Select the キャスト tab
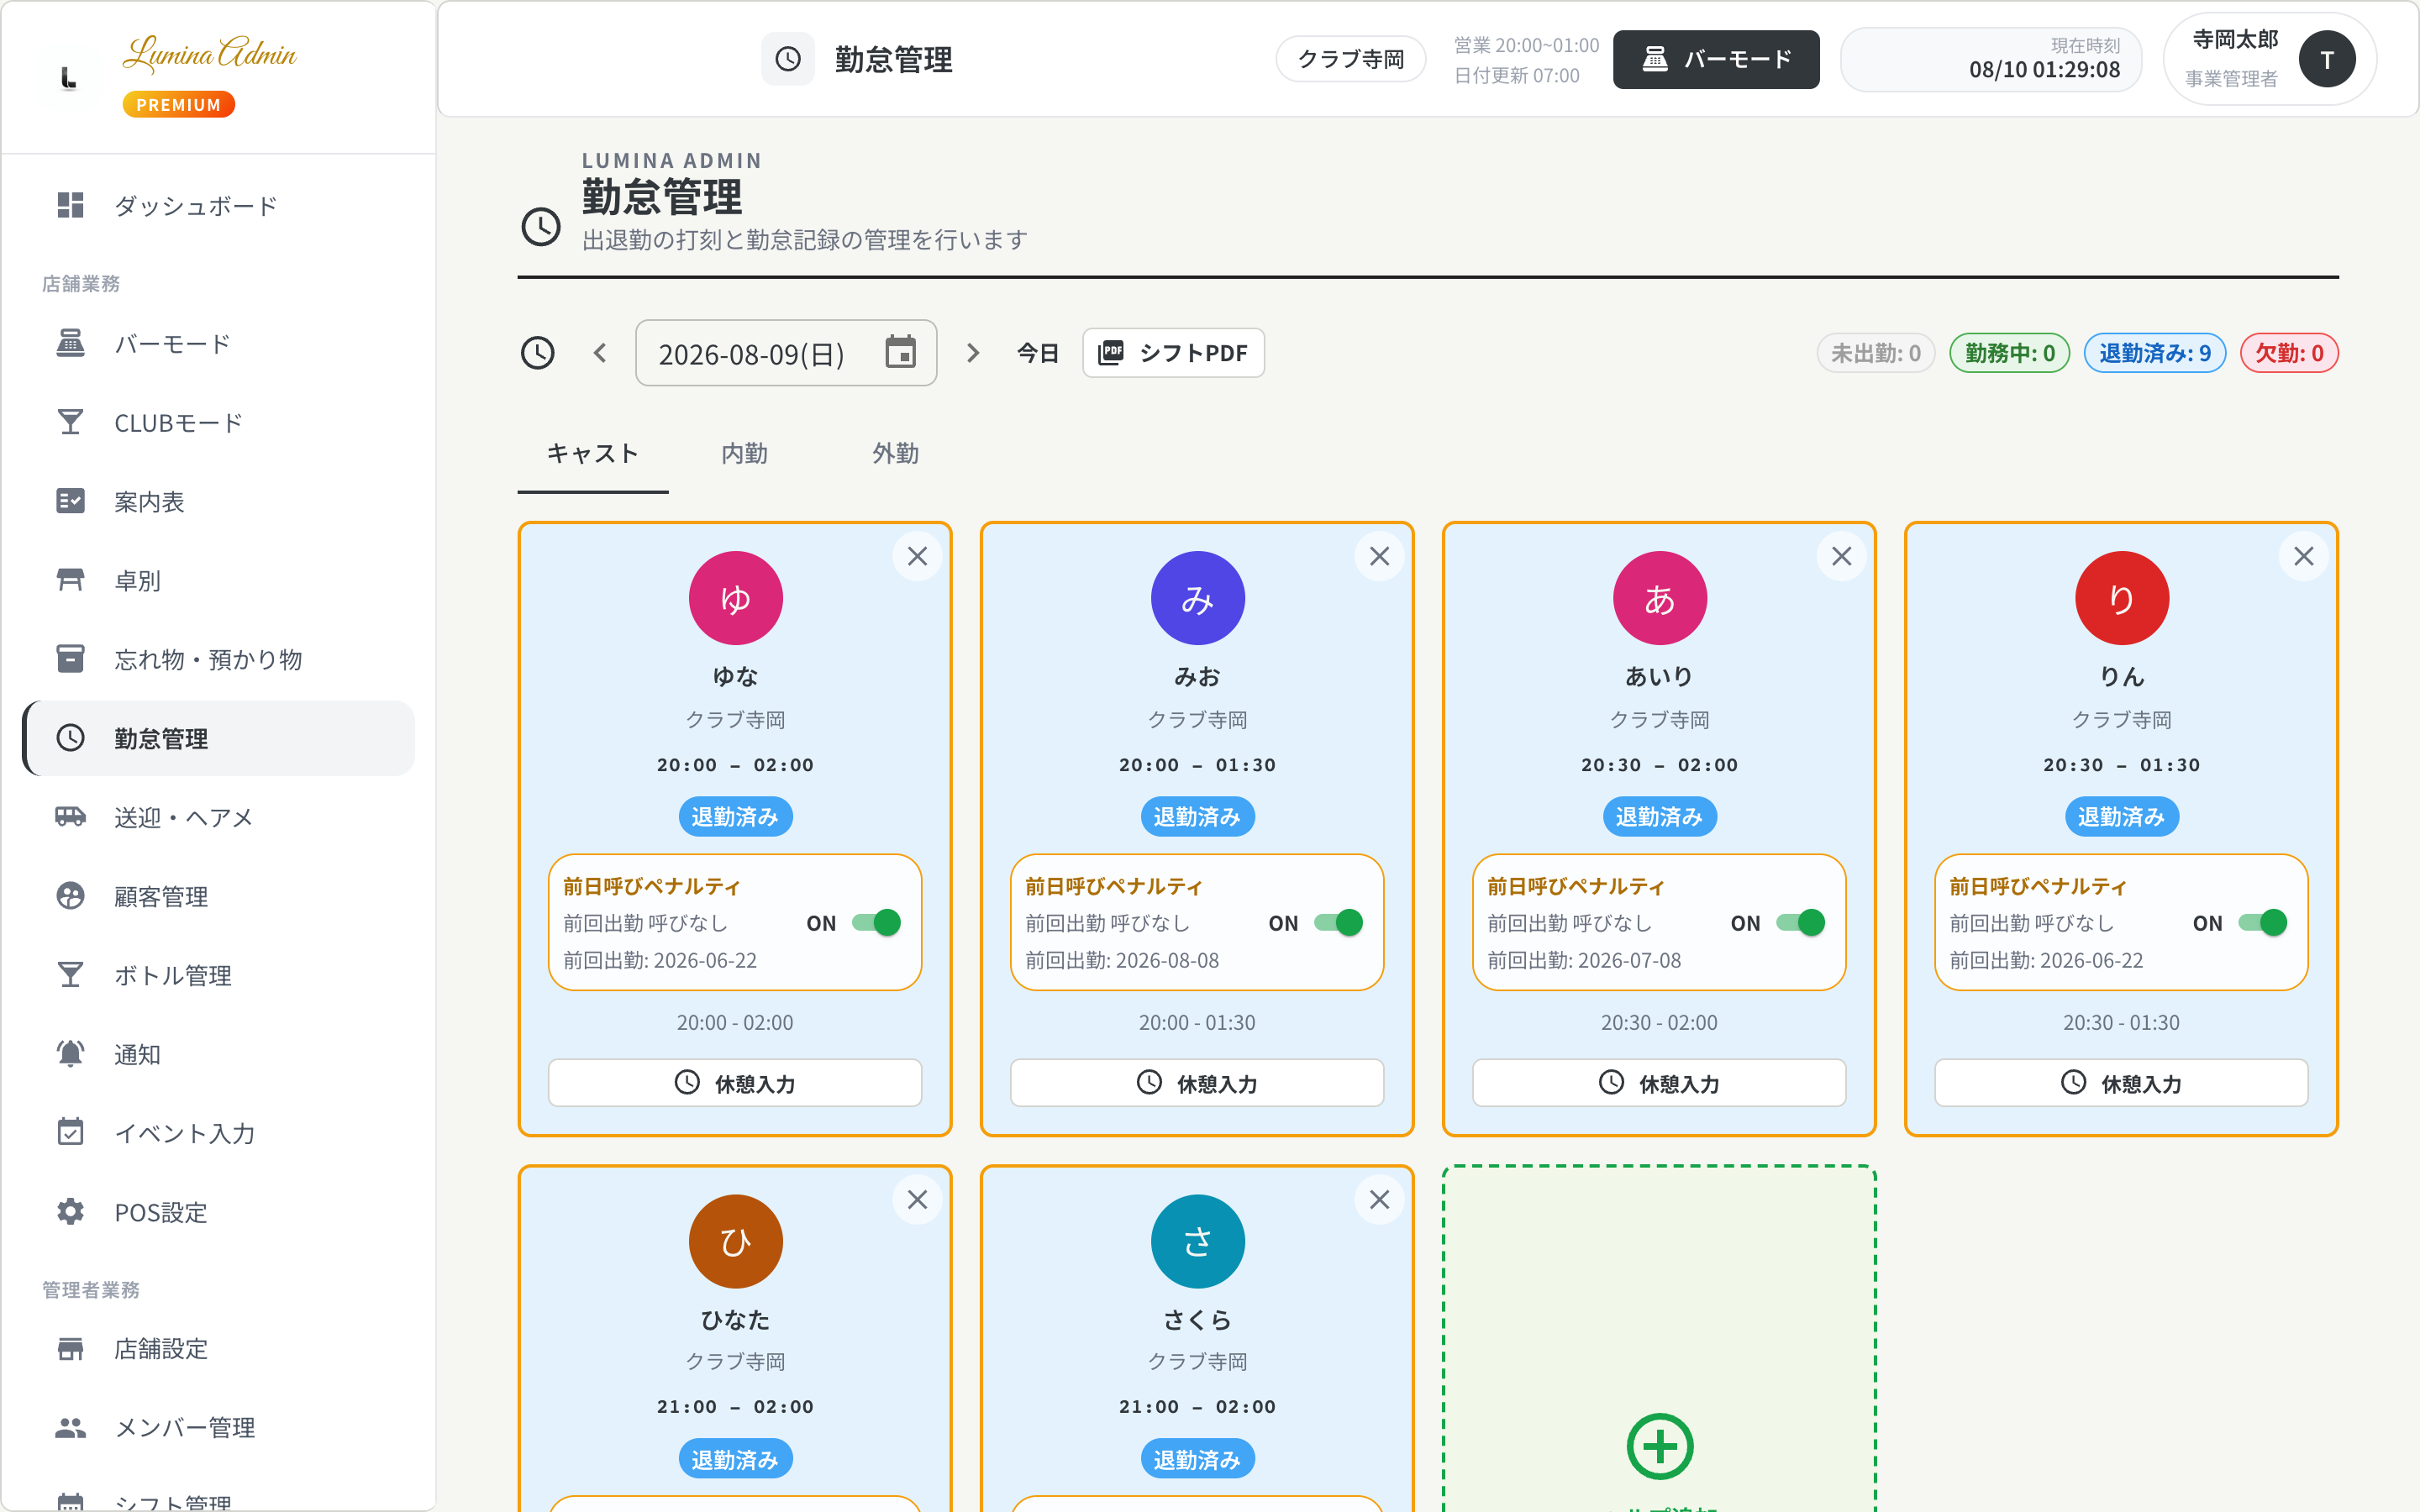Screen dimensions: 2420x1512 [x=592, y=454]
